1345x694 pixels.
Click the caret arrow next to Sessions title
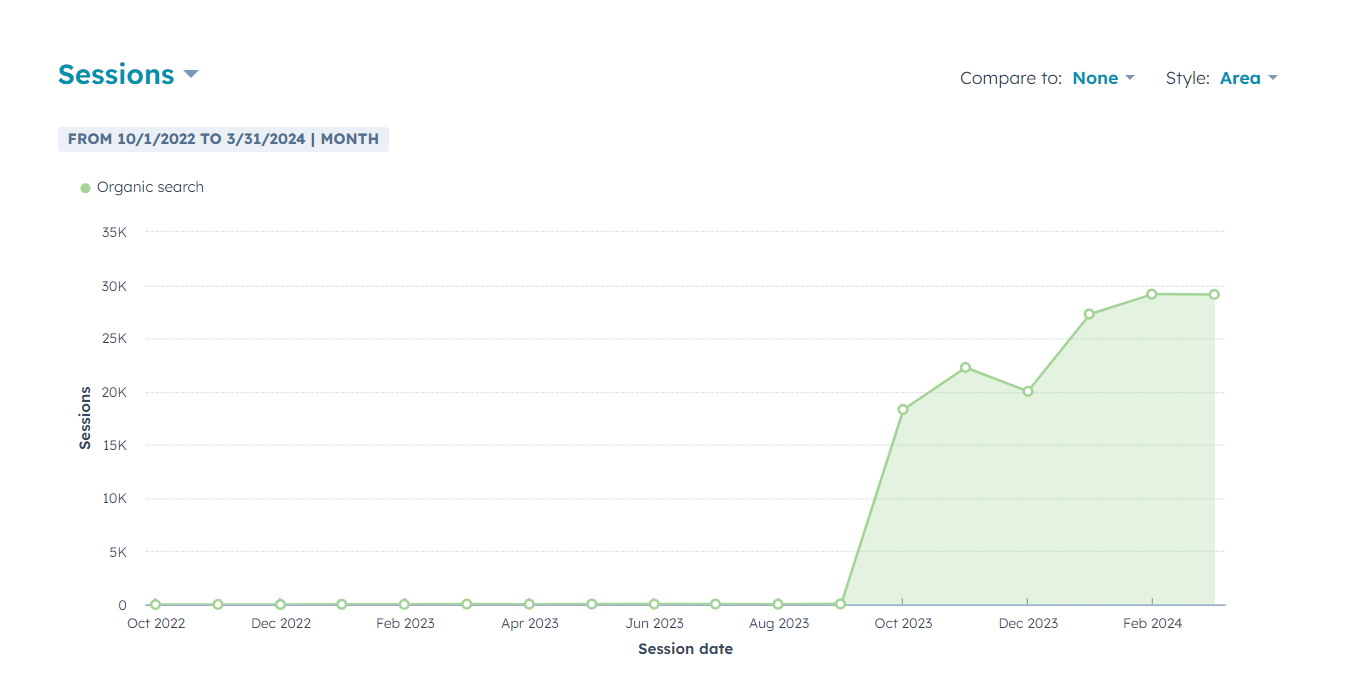click(x=191, y=75)
